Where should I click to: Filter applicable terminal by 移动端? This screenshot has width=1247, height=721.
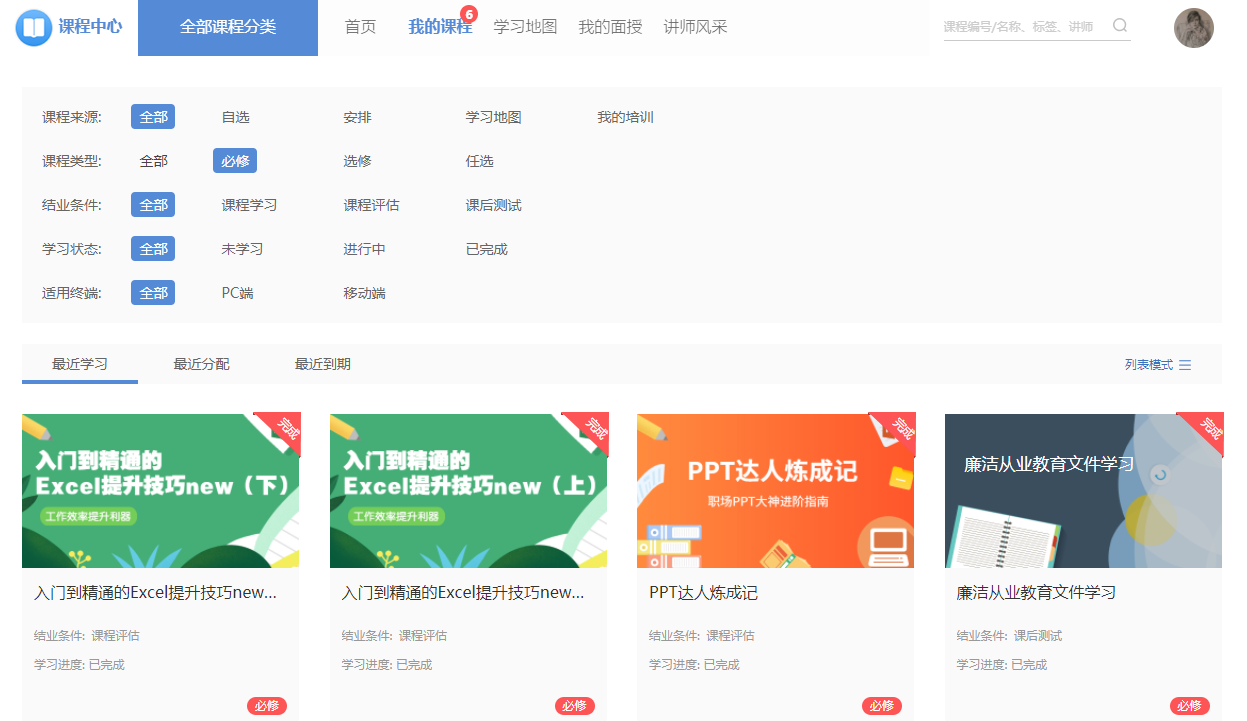(x=364, y=293)
